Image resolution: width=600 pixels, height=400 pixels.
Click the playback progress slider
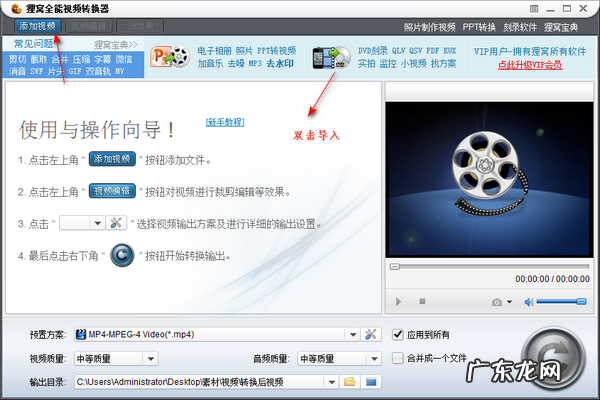tap(489, 266)
